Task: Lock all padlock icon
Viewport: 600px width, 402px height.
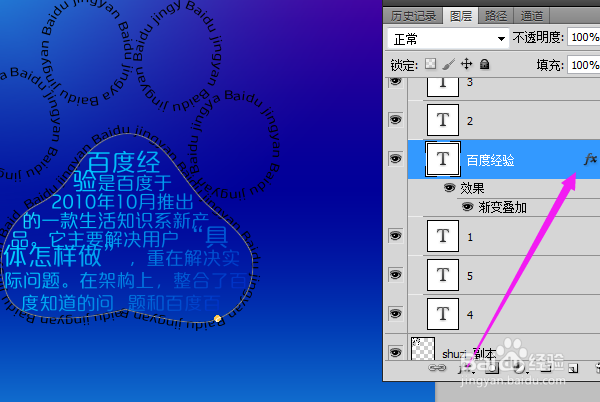Action: 484,64
